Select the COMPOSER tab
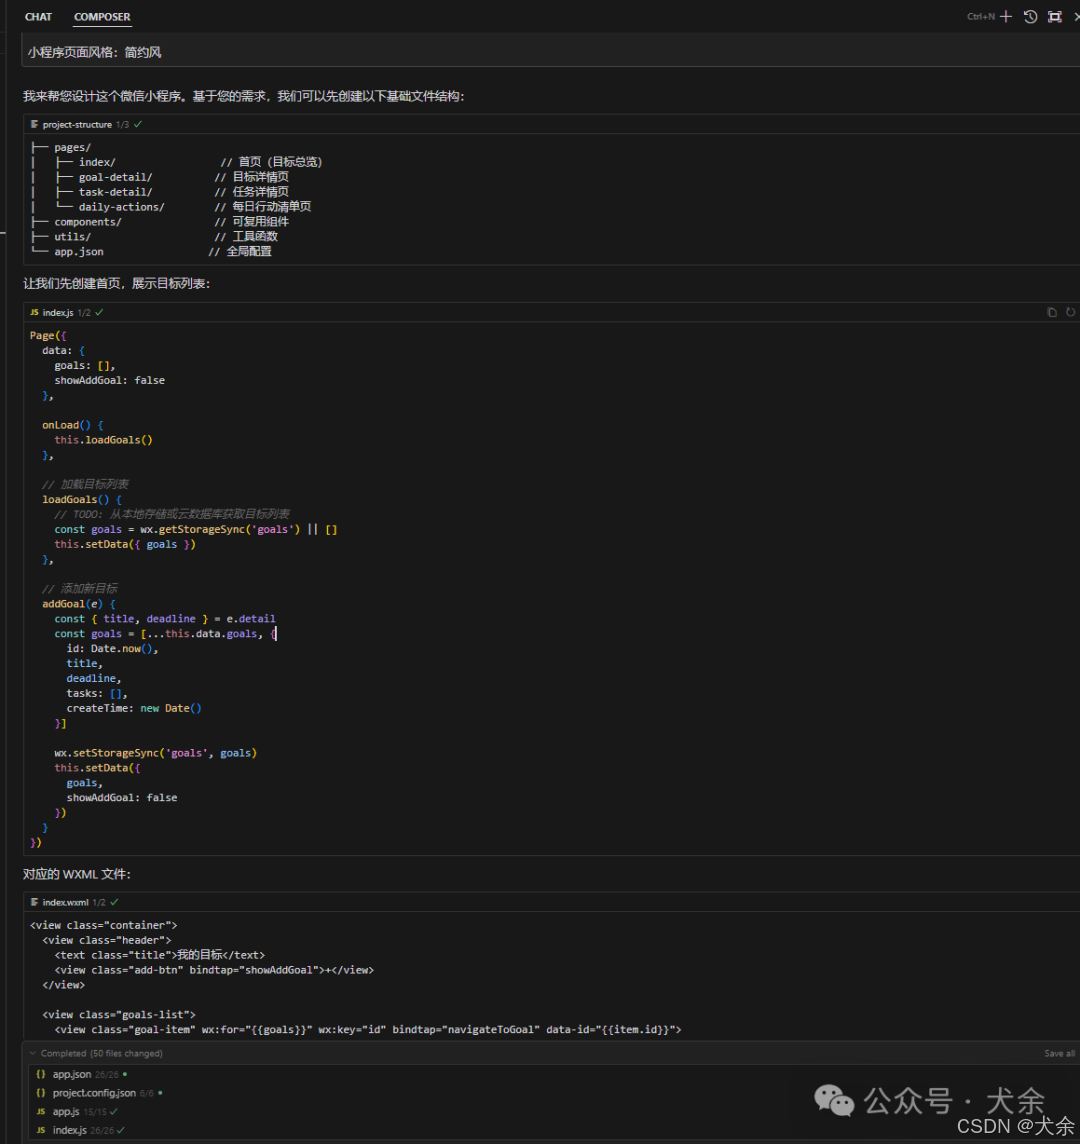The width and height of the screenshot is (1080, 1144). coord(102,17)
